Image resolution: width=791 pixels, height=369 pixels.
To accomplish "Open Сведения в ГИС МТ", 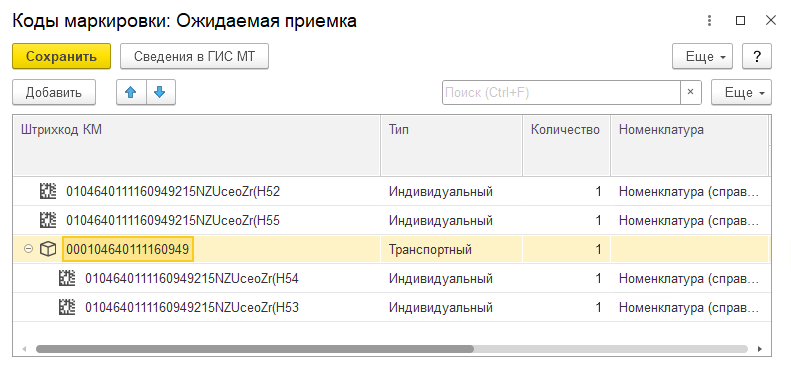I will [194, 56].
